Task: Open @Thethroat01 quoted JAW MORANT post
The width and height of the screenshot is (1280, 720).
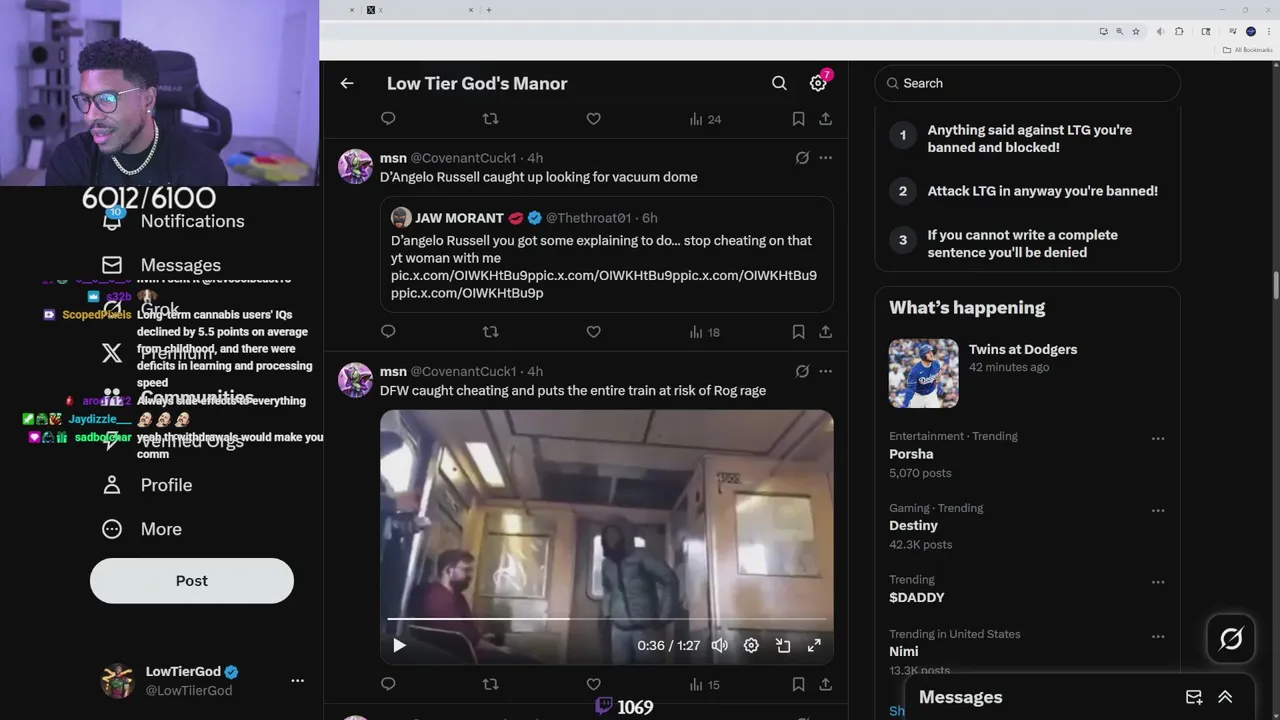Action: (x=606, y=254)
